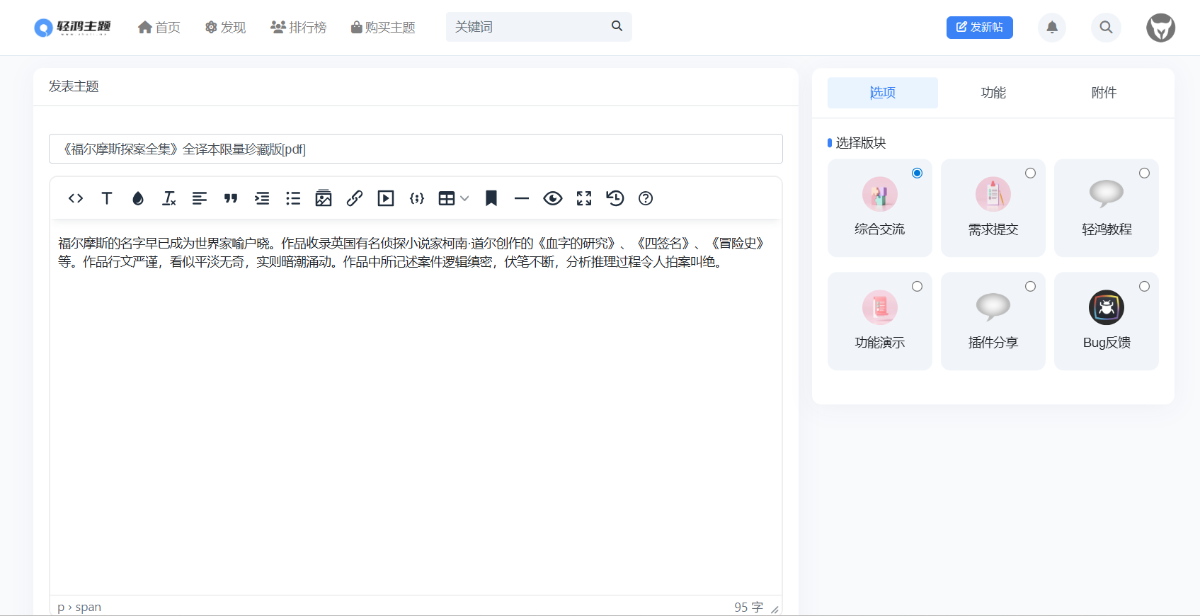
Task: Select the 需求提交 radio button
Action: (x=1030, y=173)
